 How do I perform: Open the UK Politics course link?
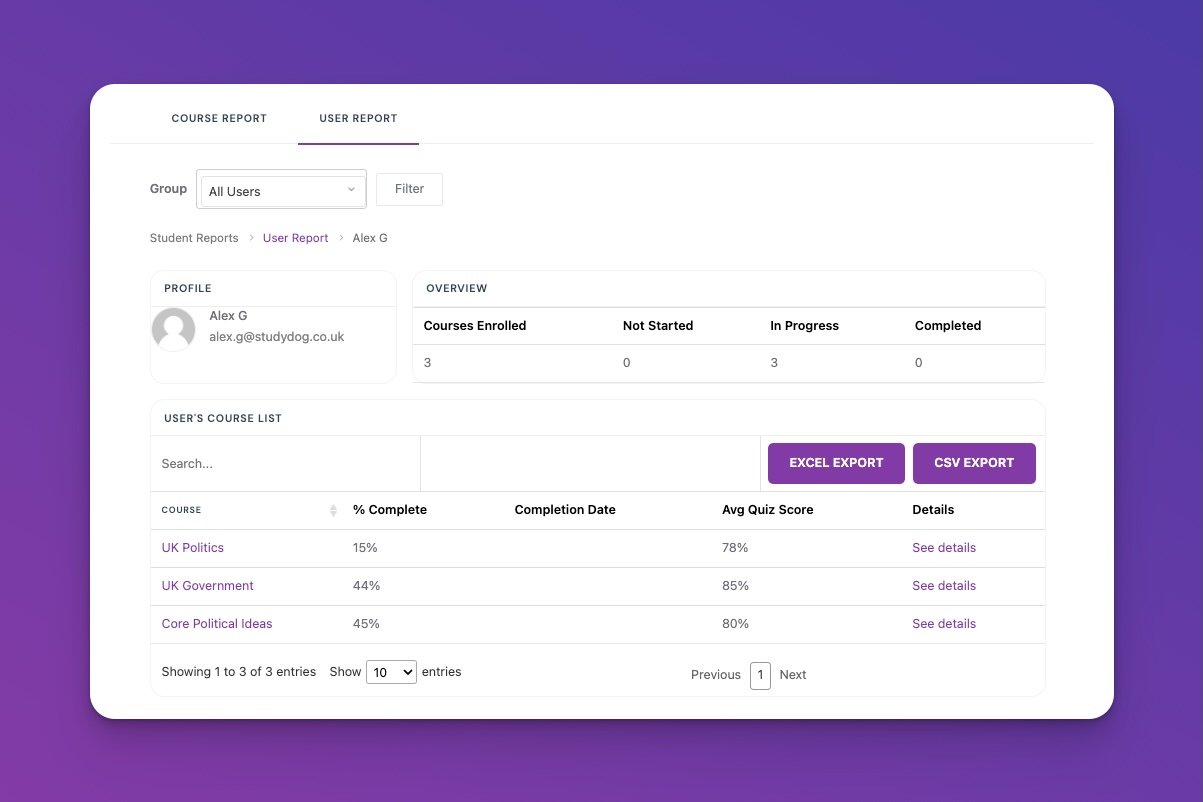192,548
